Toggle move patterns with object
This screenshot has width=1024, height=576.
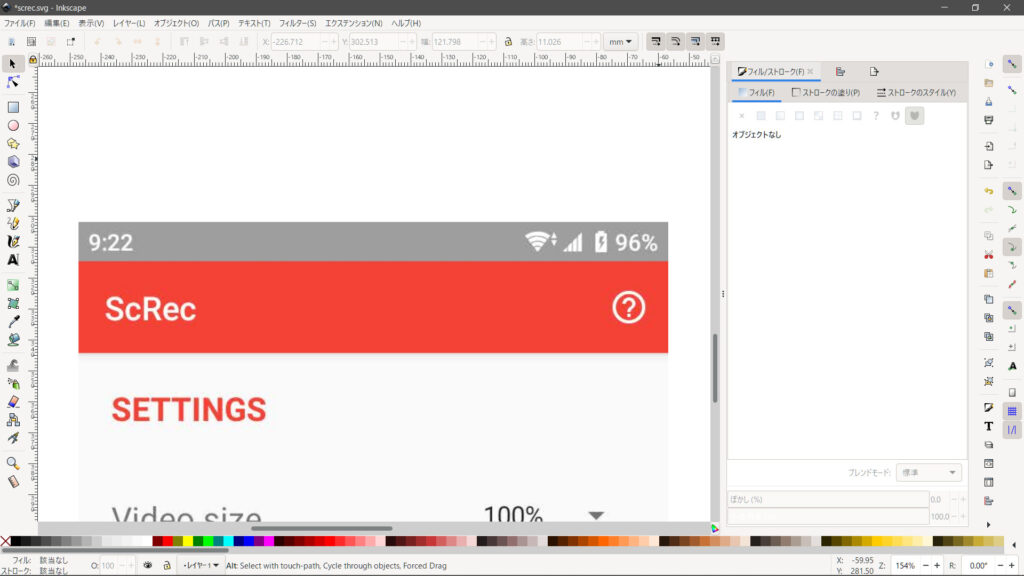click(716, 42)
